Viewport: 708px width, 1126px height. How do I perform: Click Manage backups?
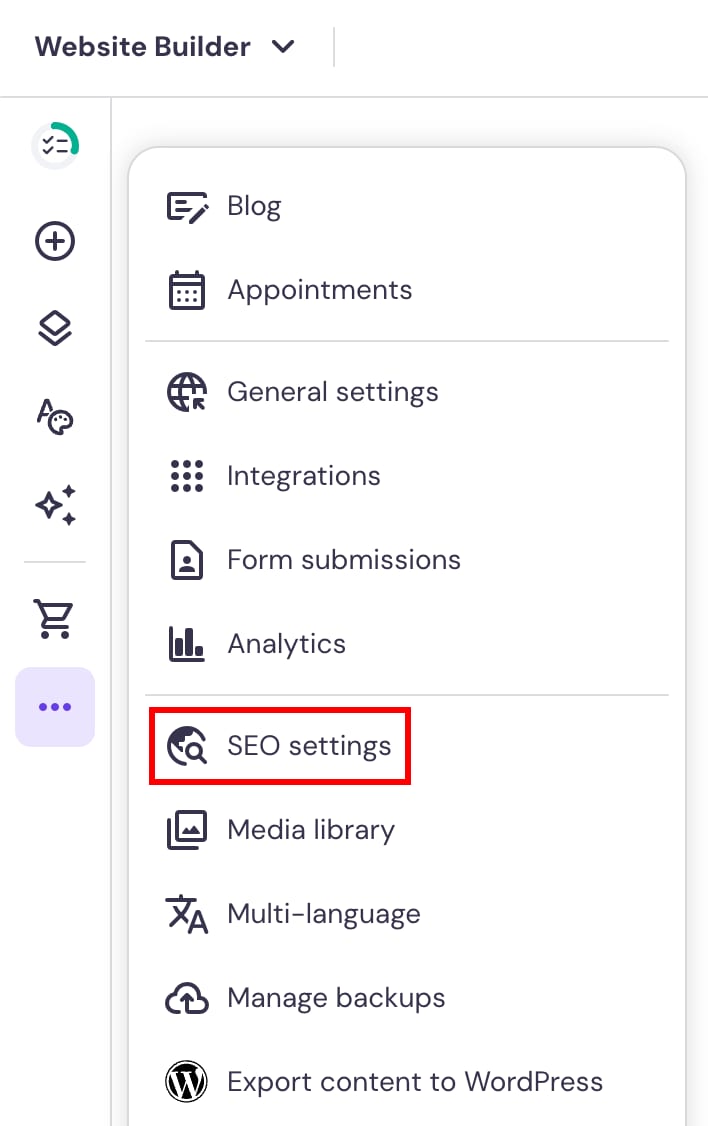pos(406,998)
